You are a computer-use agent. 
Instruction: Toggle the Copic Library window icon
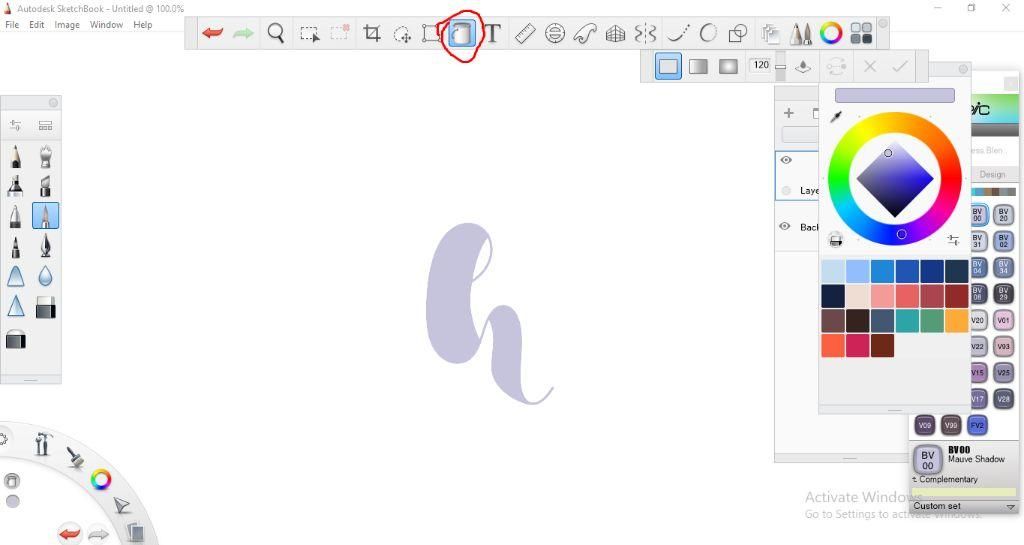[861, 33]
